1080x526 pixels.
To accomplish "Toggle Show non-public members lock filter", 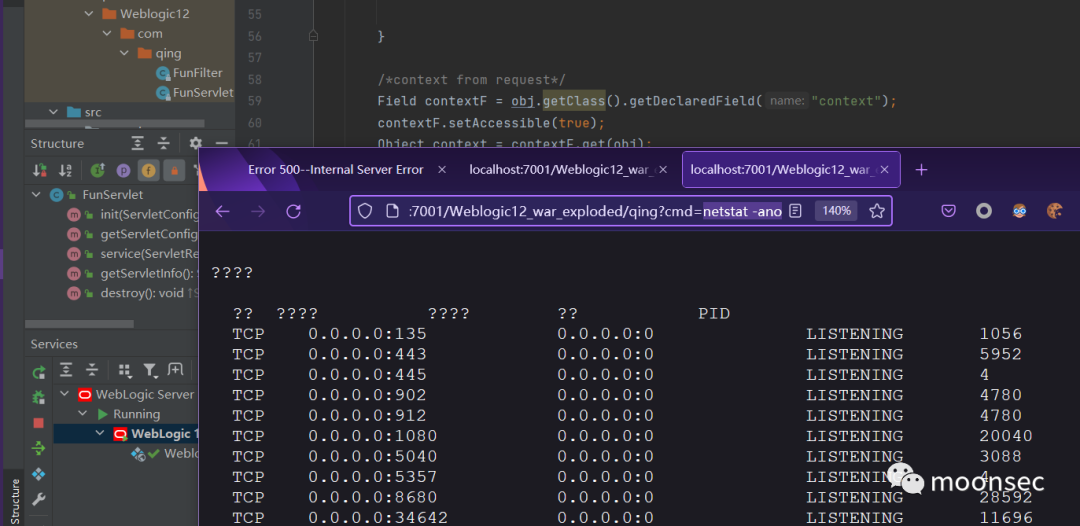I will tap(174, 170).
